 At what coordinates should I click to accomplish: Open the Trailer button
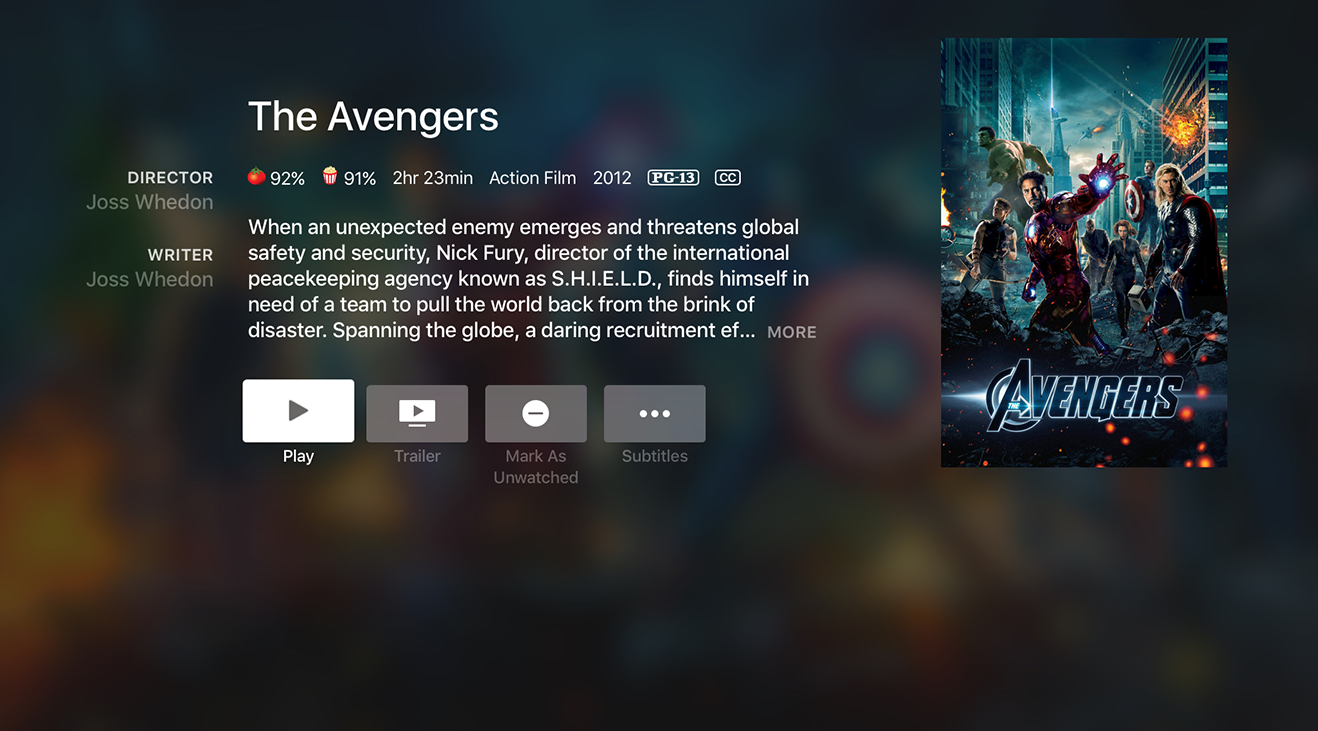point(417,413)
